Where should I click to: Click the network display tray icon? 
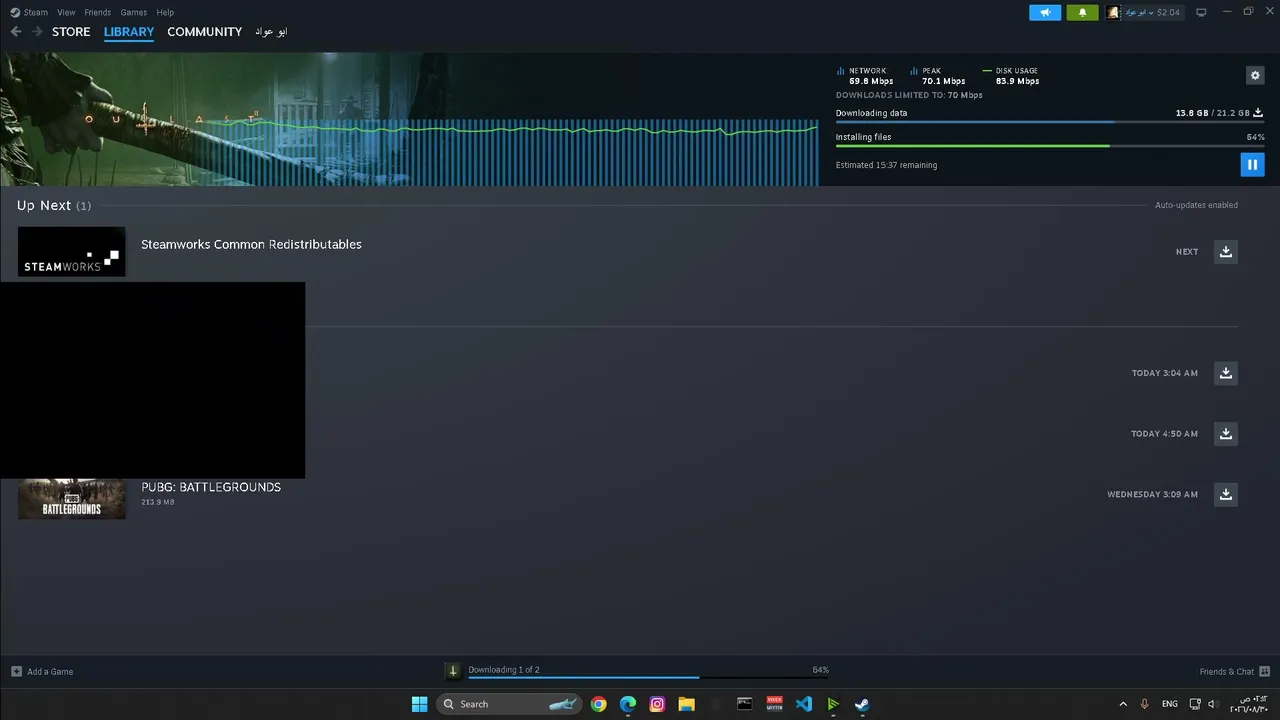(x=1195, y=704)
